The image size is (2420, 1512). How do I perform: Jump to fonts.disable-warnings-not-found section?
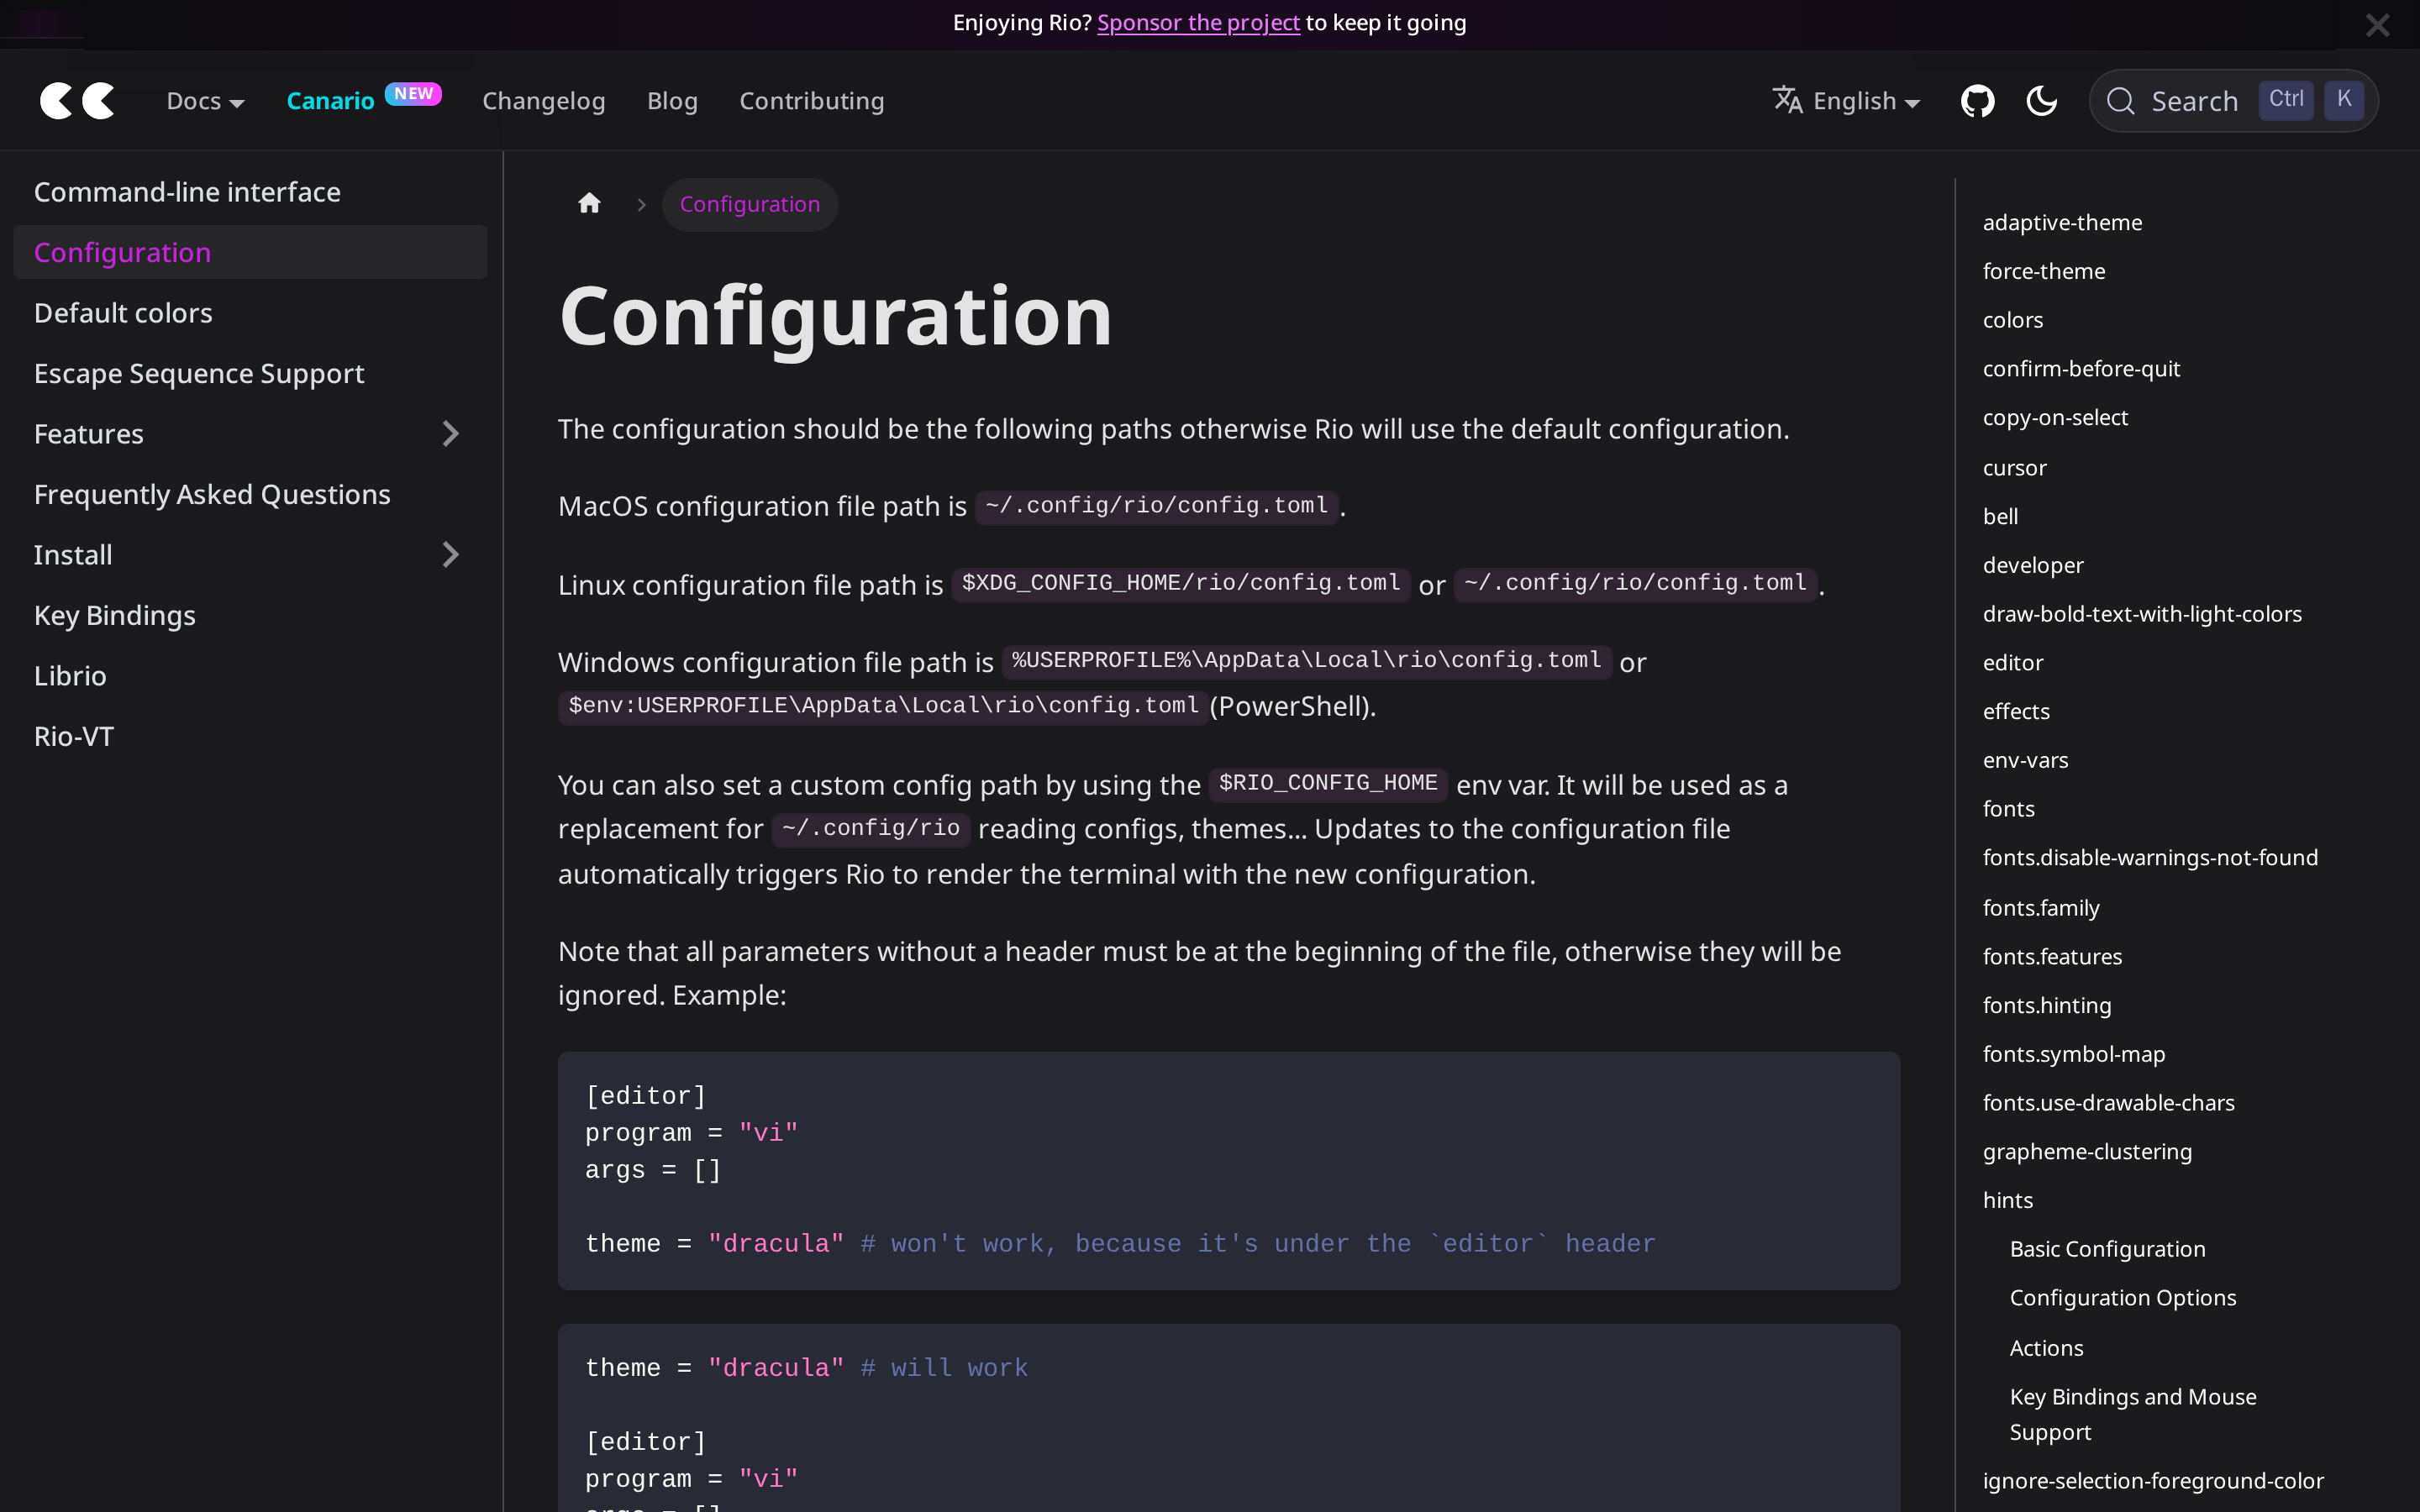point(2150,857)
